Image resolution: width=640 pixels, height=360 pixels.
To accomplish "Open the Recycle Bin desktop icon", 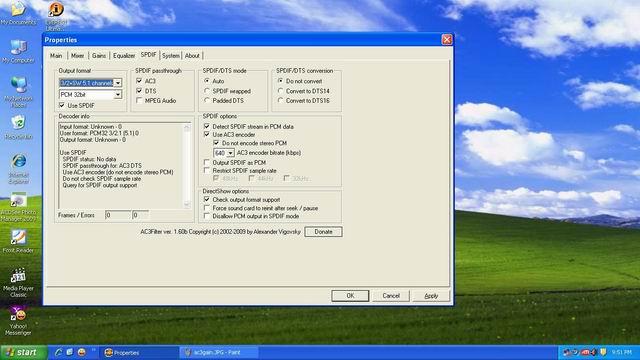I will pyautogui.click(x=18, y=127).
